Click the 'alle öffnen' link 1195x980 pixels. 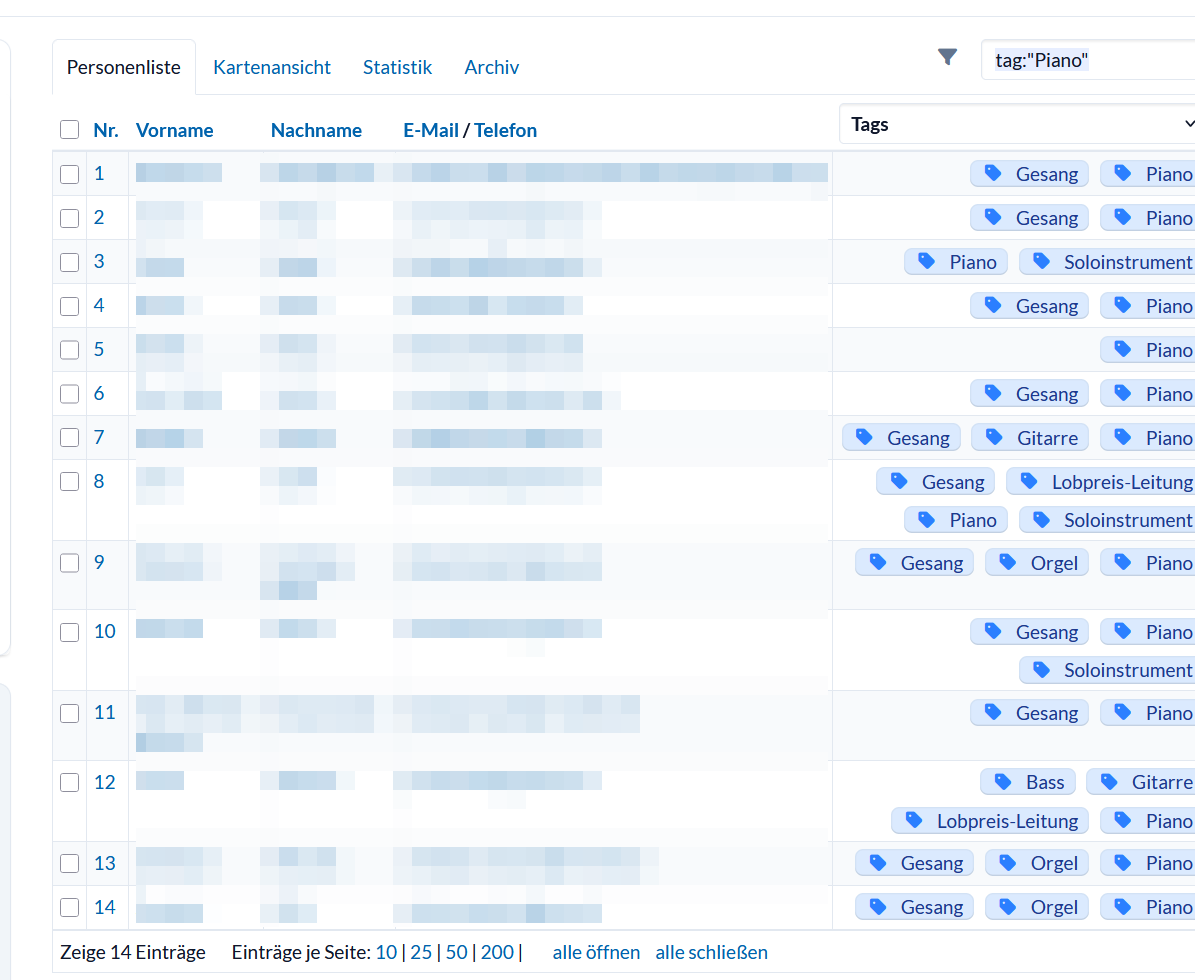[x=596, y=952]
